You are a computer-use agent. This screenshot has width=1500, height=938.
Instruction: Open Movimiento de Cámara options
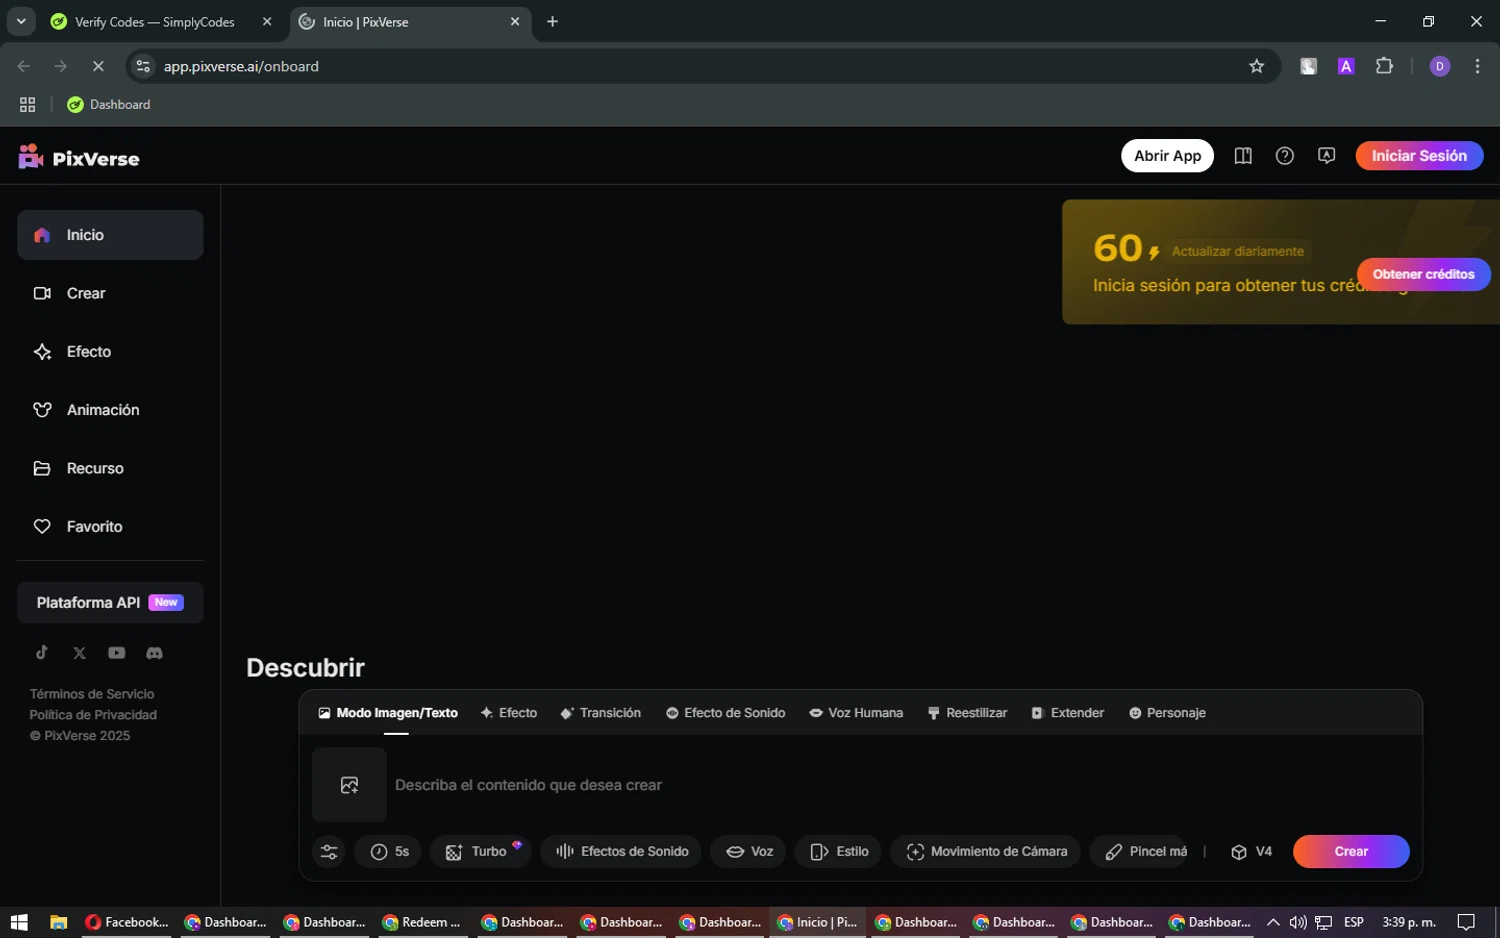985,852
